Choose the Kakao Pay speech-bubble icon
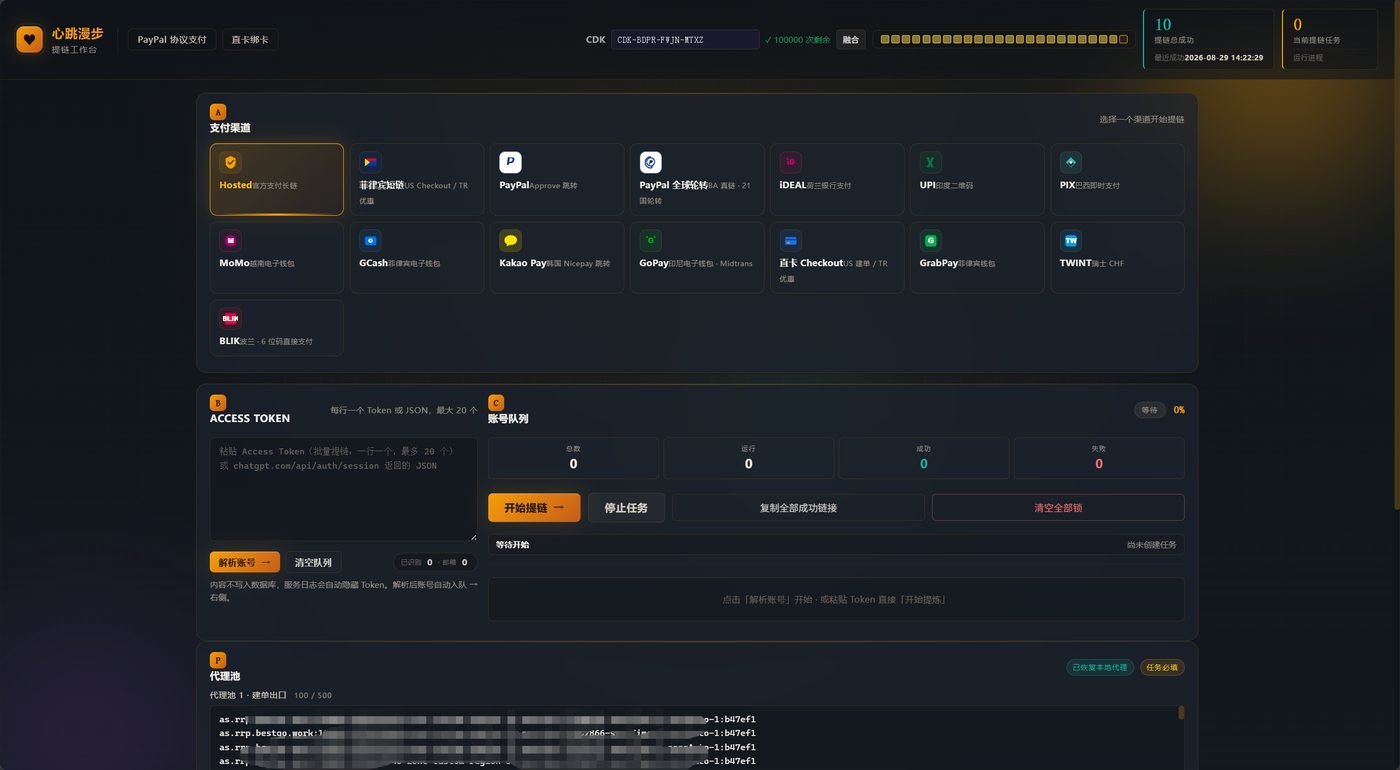The height and width of the screenshot is (770, 1400). click(x=511, y=240)
